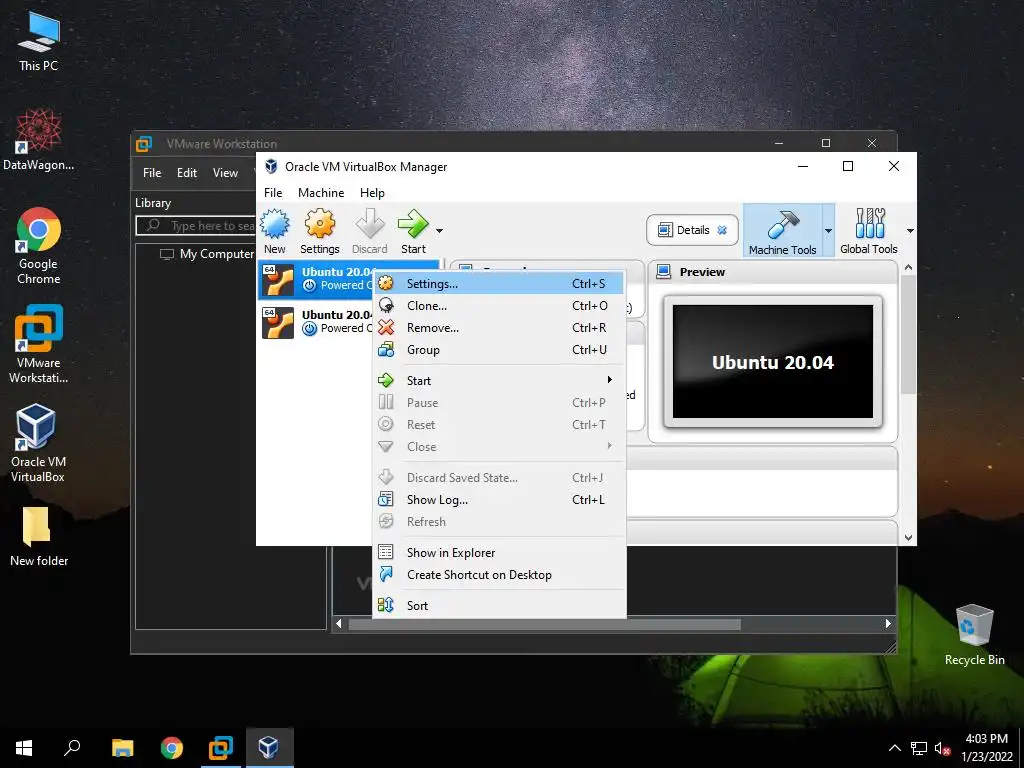
Task: Select This PC desktop icon
Action: 39,42
